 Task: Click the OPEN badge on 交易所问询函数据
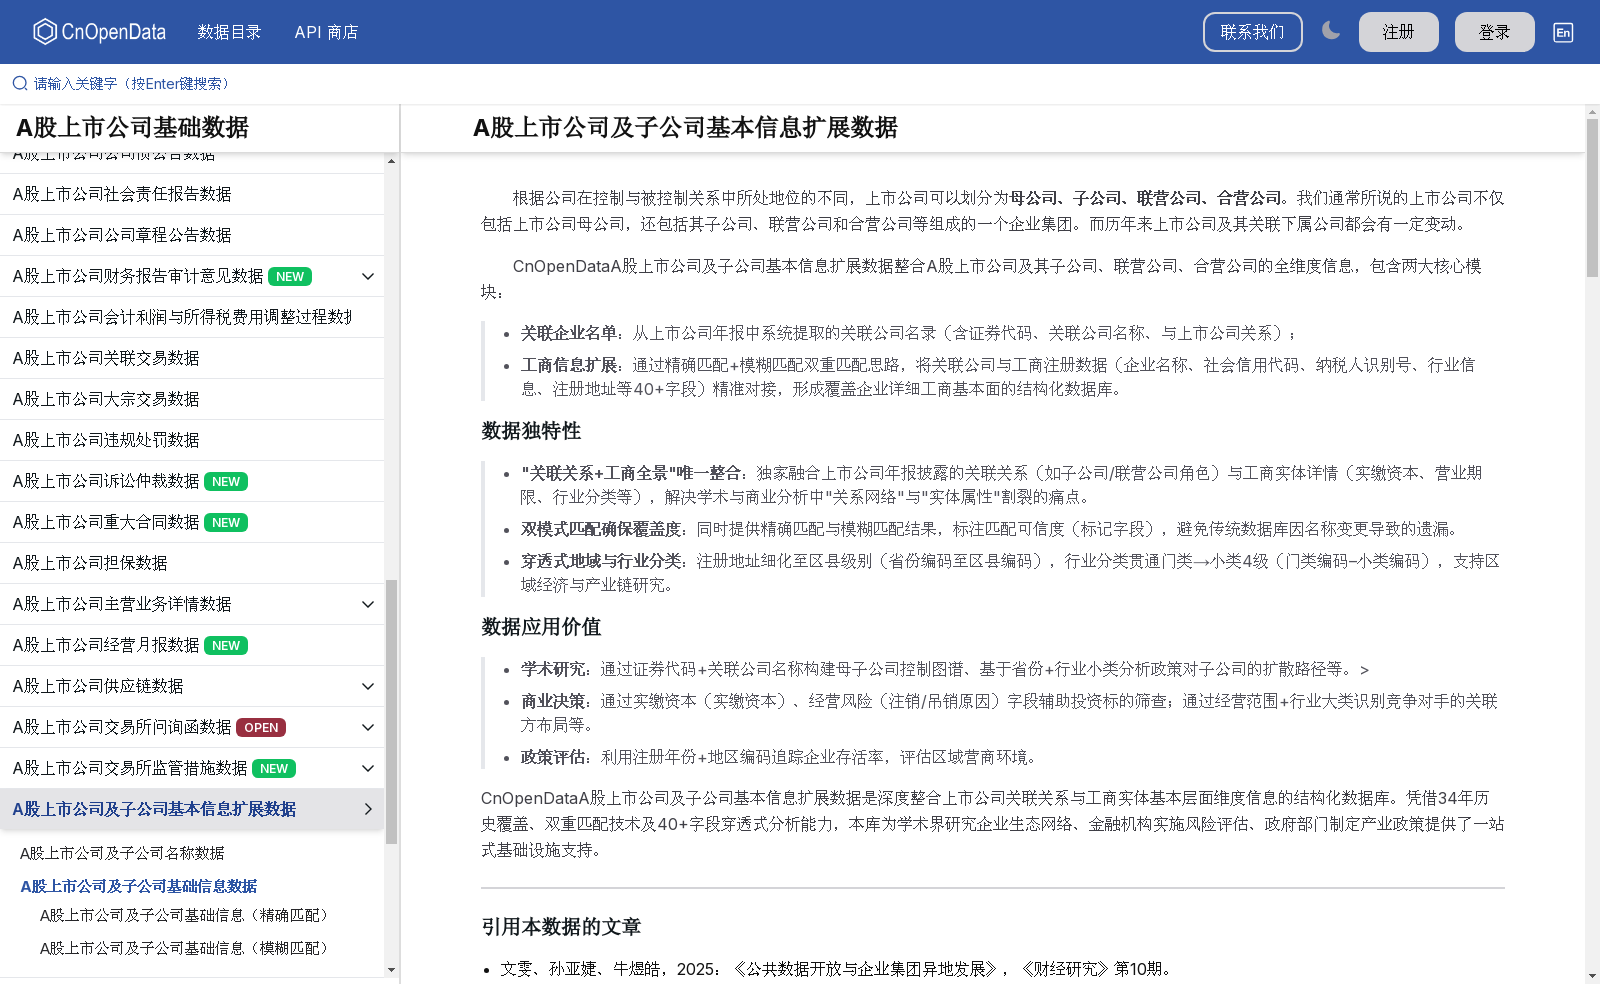click(x=261, y=728)
